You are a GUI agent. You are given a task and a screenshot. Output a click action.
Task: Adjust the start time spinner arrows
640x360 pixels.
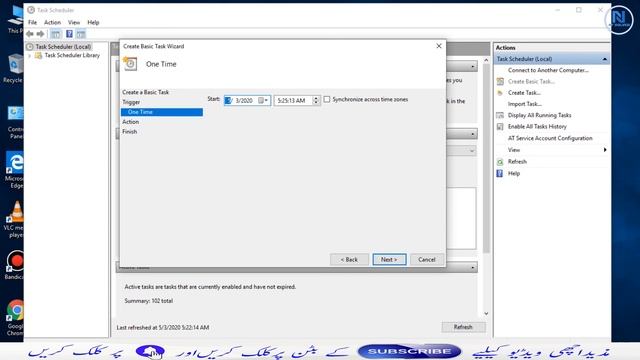coord(316,100)
